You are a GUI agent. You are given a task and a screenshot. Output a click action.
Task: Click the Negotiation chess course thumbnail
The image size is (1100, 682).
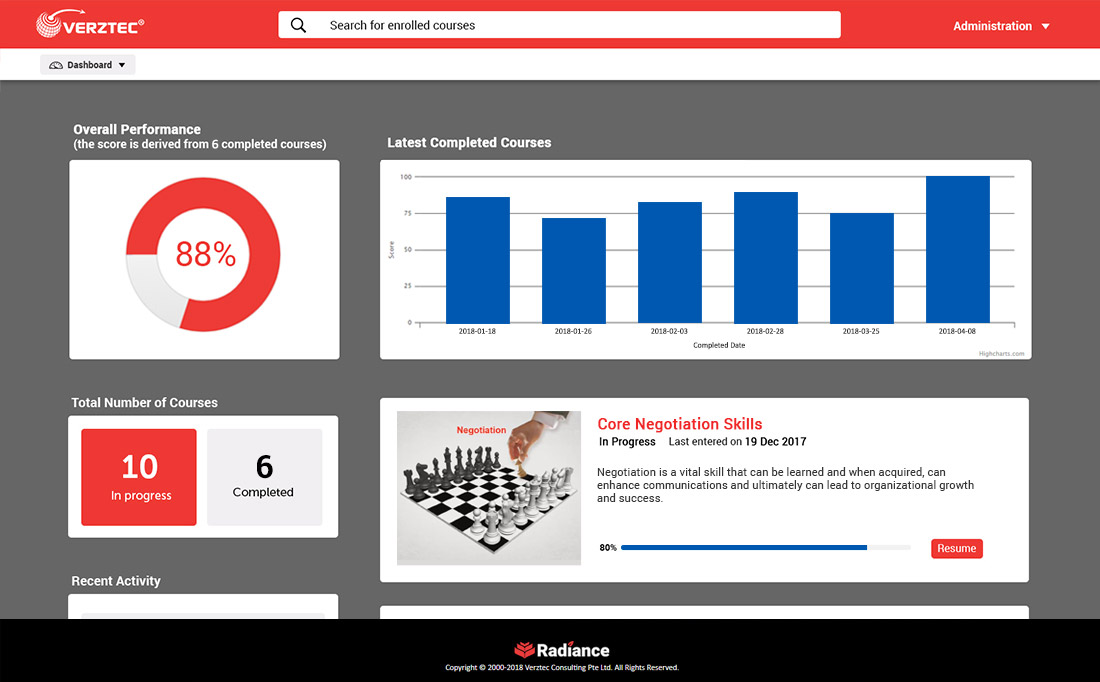[488, 488]
